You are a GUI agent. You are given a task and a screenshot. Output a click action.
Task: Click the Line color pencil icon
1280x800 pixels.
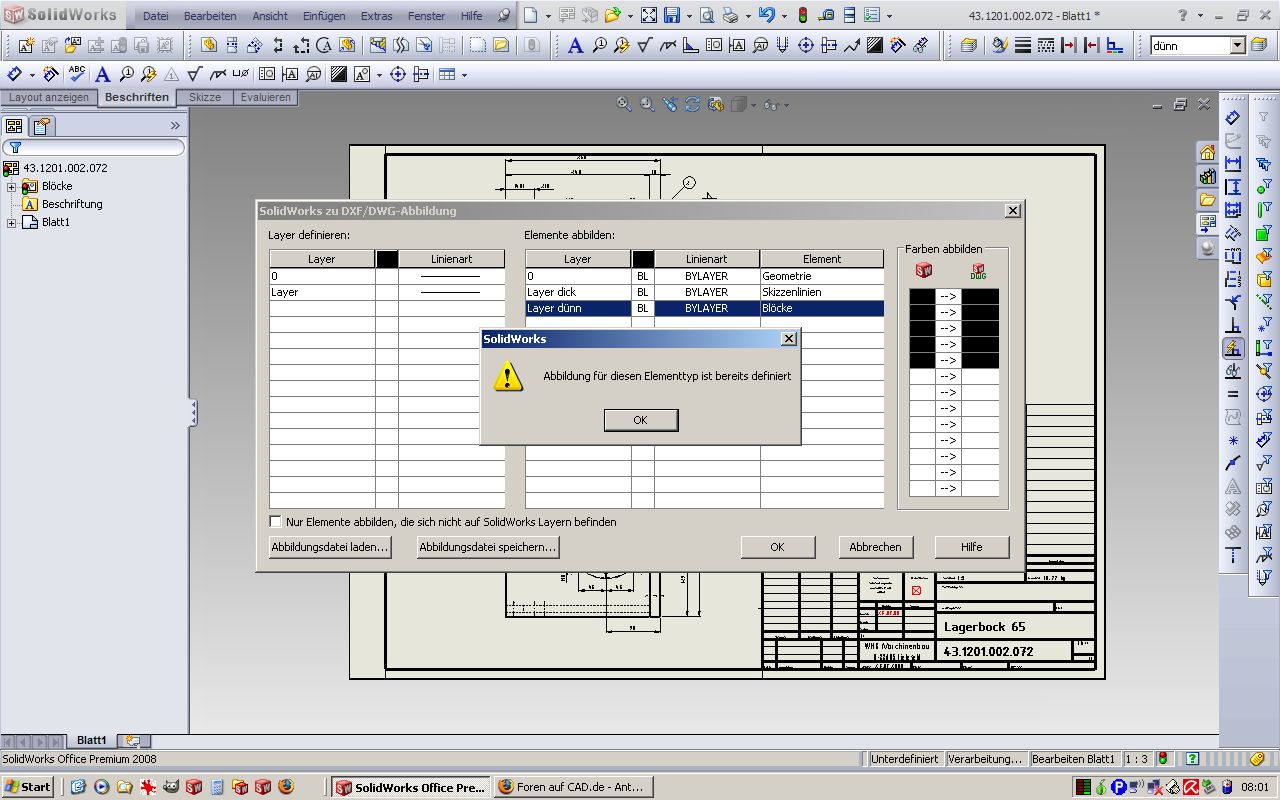(1000, 45)
